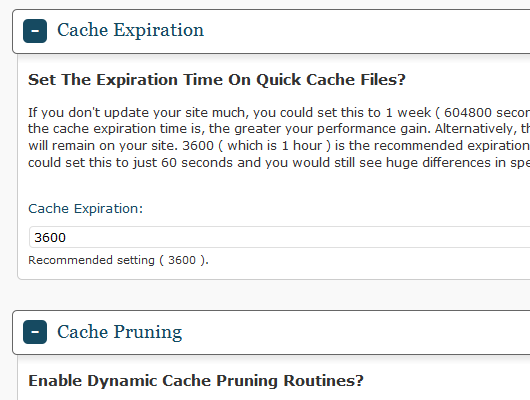
Task: Click the "which is 1 hour" text
Action: [x=274, y=146]
